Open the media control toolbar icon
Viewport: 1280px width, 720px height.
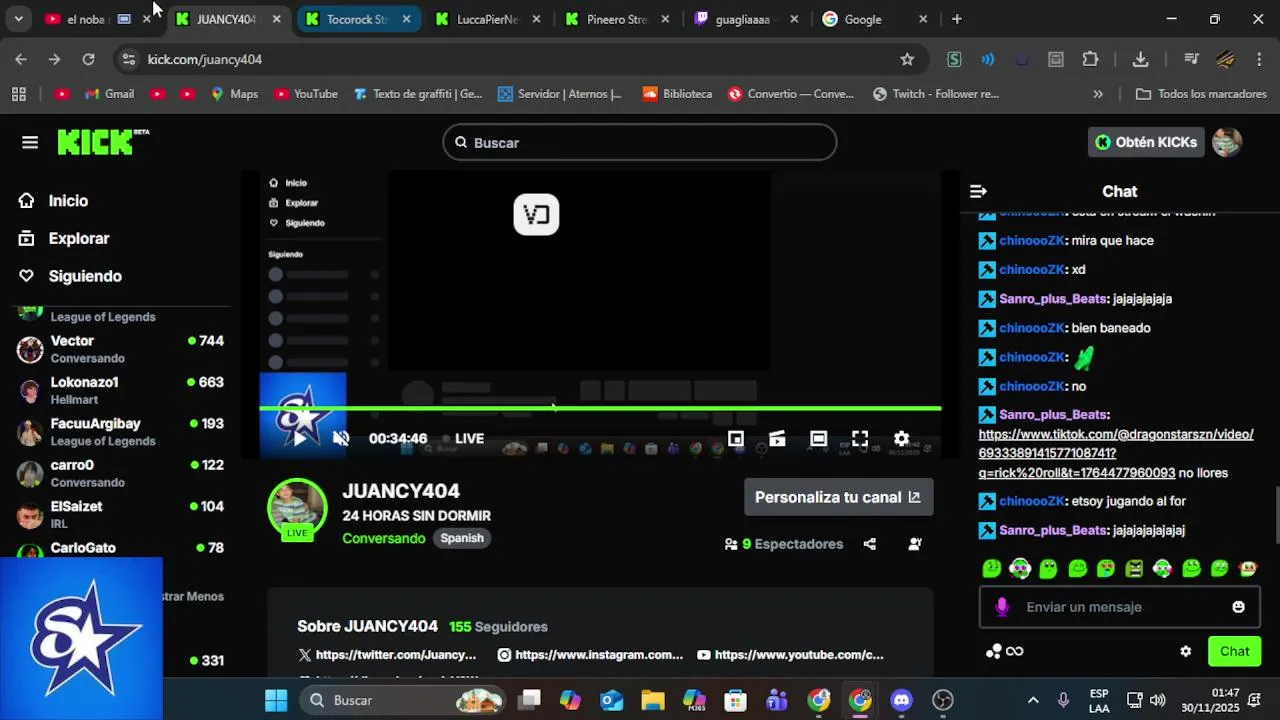pos(1191,59)
